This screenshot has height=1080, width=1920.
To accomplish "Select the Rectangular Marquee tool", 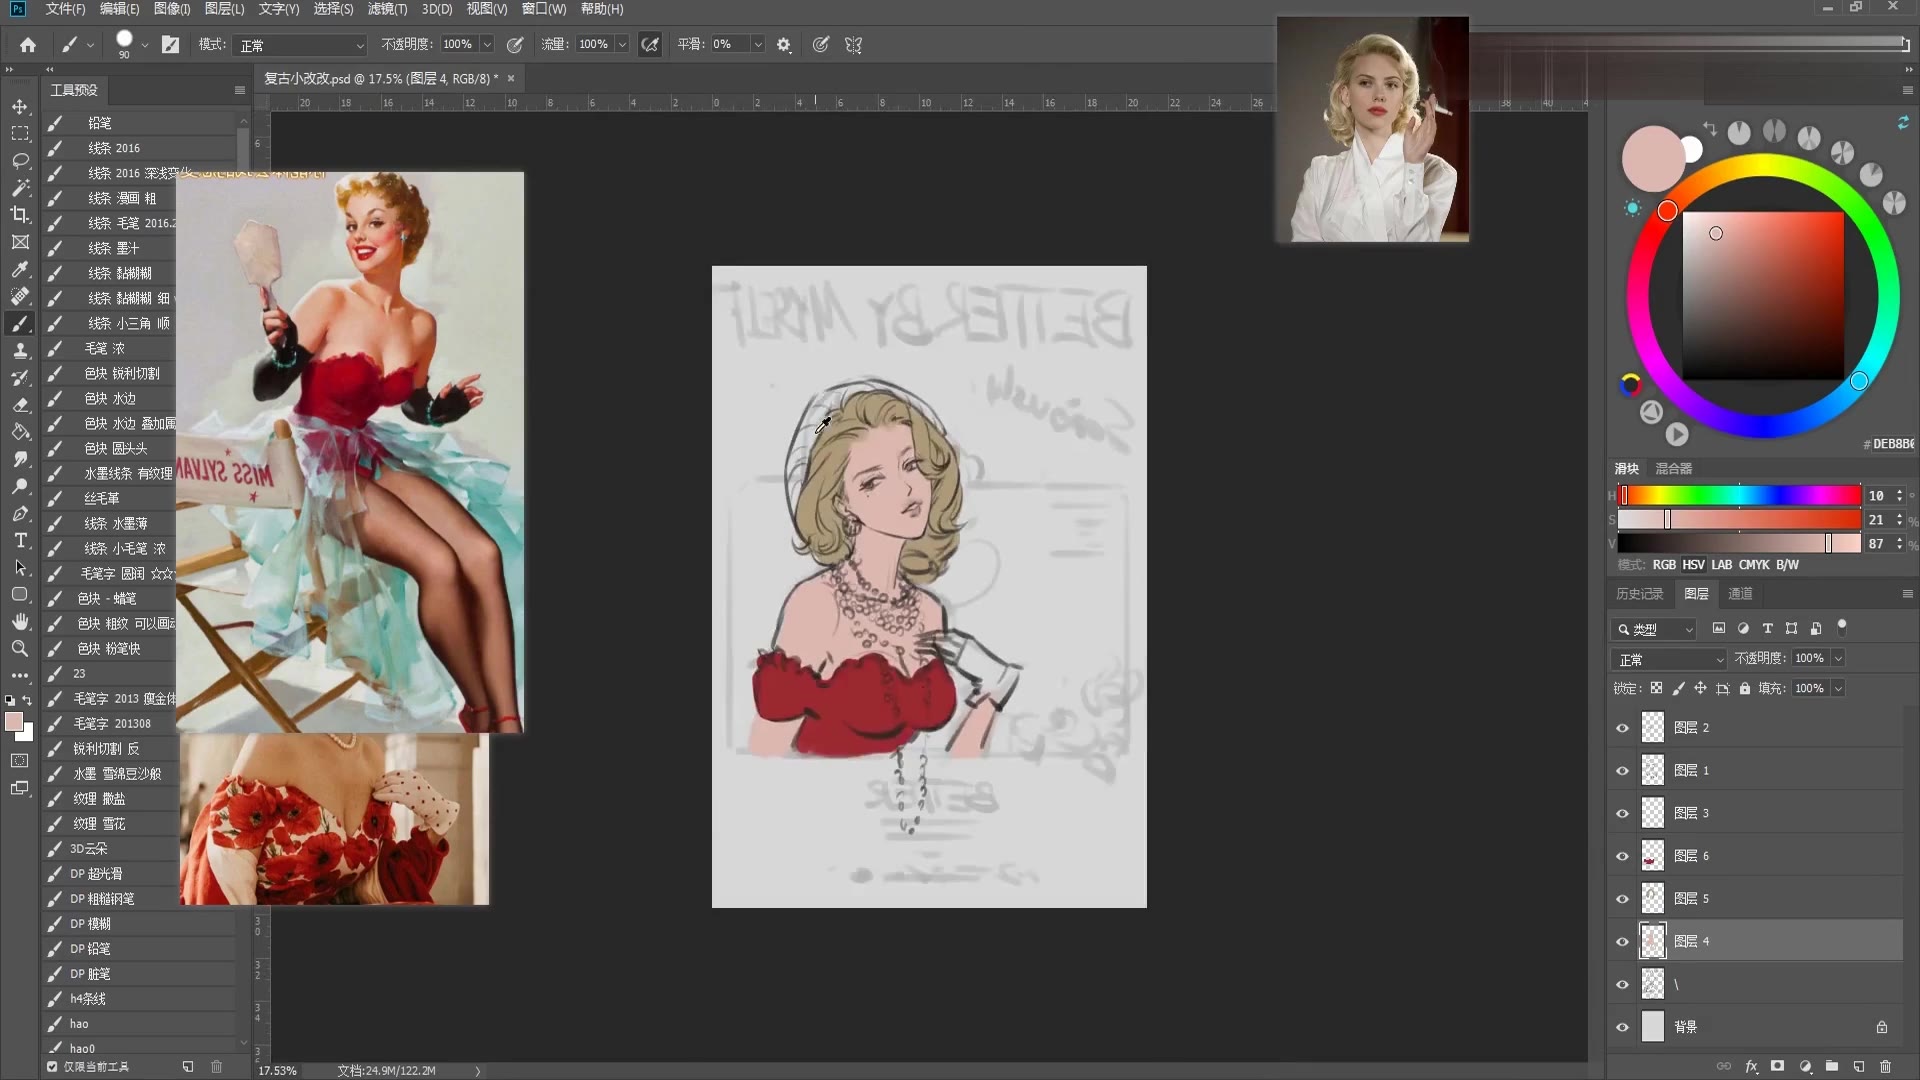I will (20, 133).
